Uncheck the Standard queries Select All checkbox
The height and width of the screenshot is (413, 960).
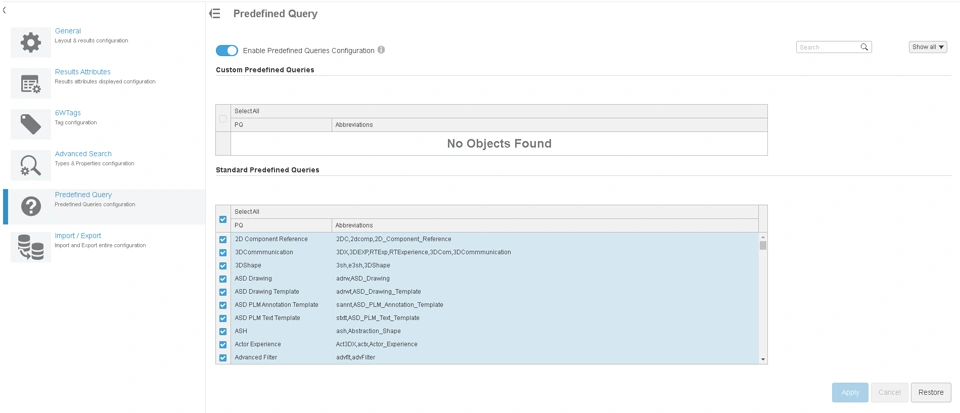pos(223,219)
